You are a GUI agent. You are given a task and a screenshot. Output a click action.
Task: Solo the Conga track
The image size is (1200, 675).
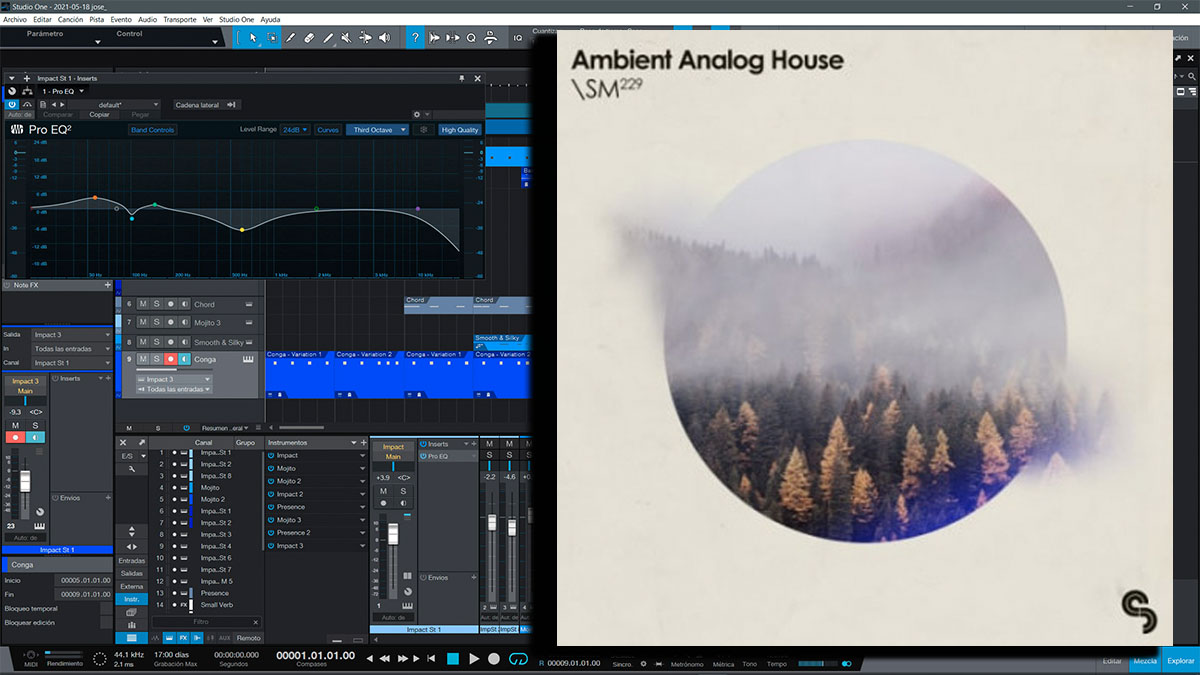157,359
